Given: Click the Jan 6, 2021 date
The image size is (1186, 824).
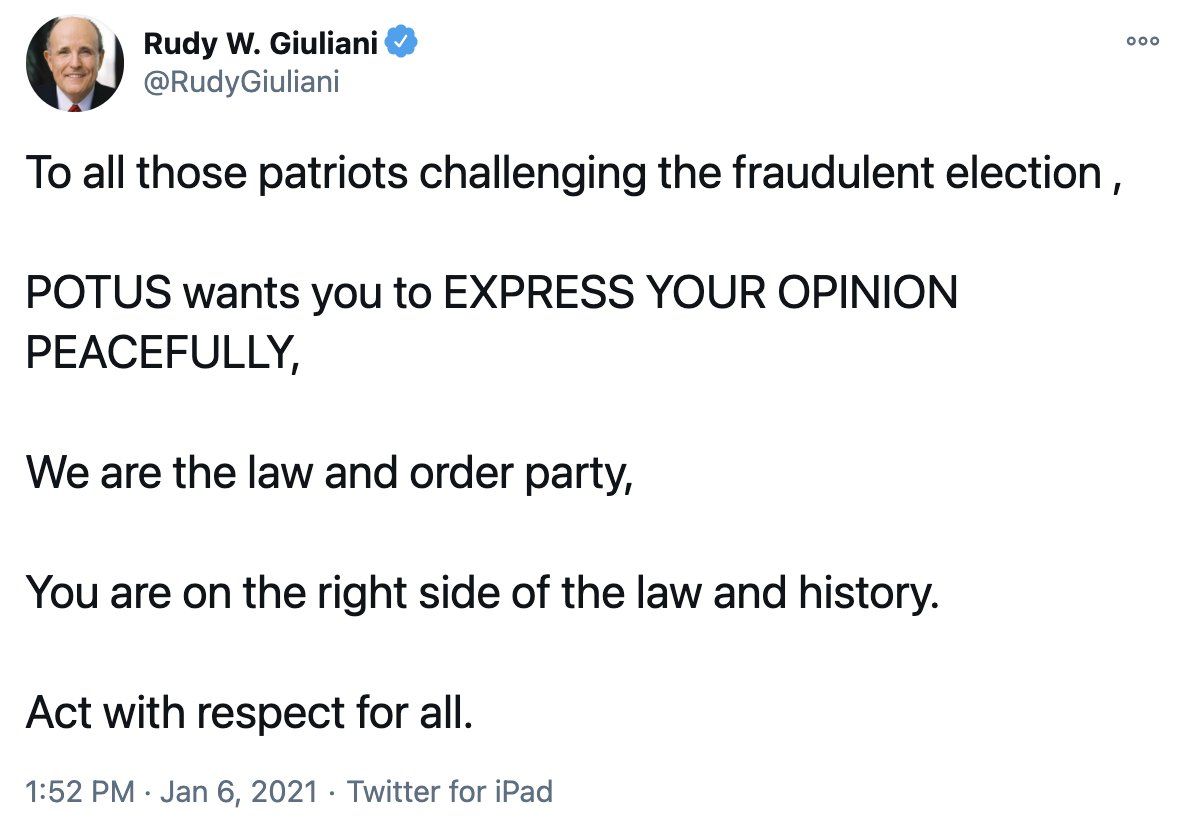Looking at the screenshot, I should (239, 792).
